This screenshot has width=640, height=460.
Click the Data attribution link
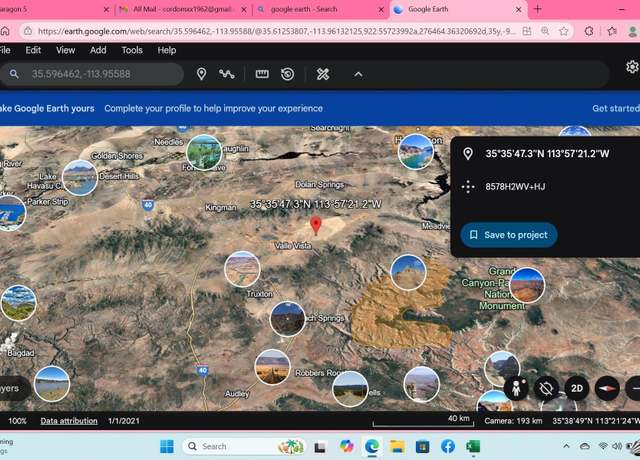[x=69, y=421]
